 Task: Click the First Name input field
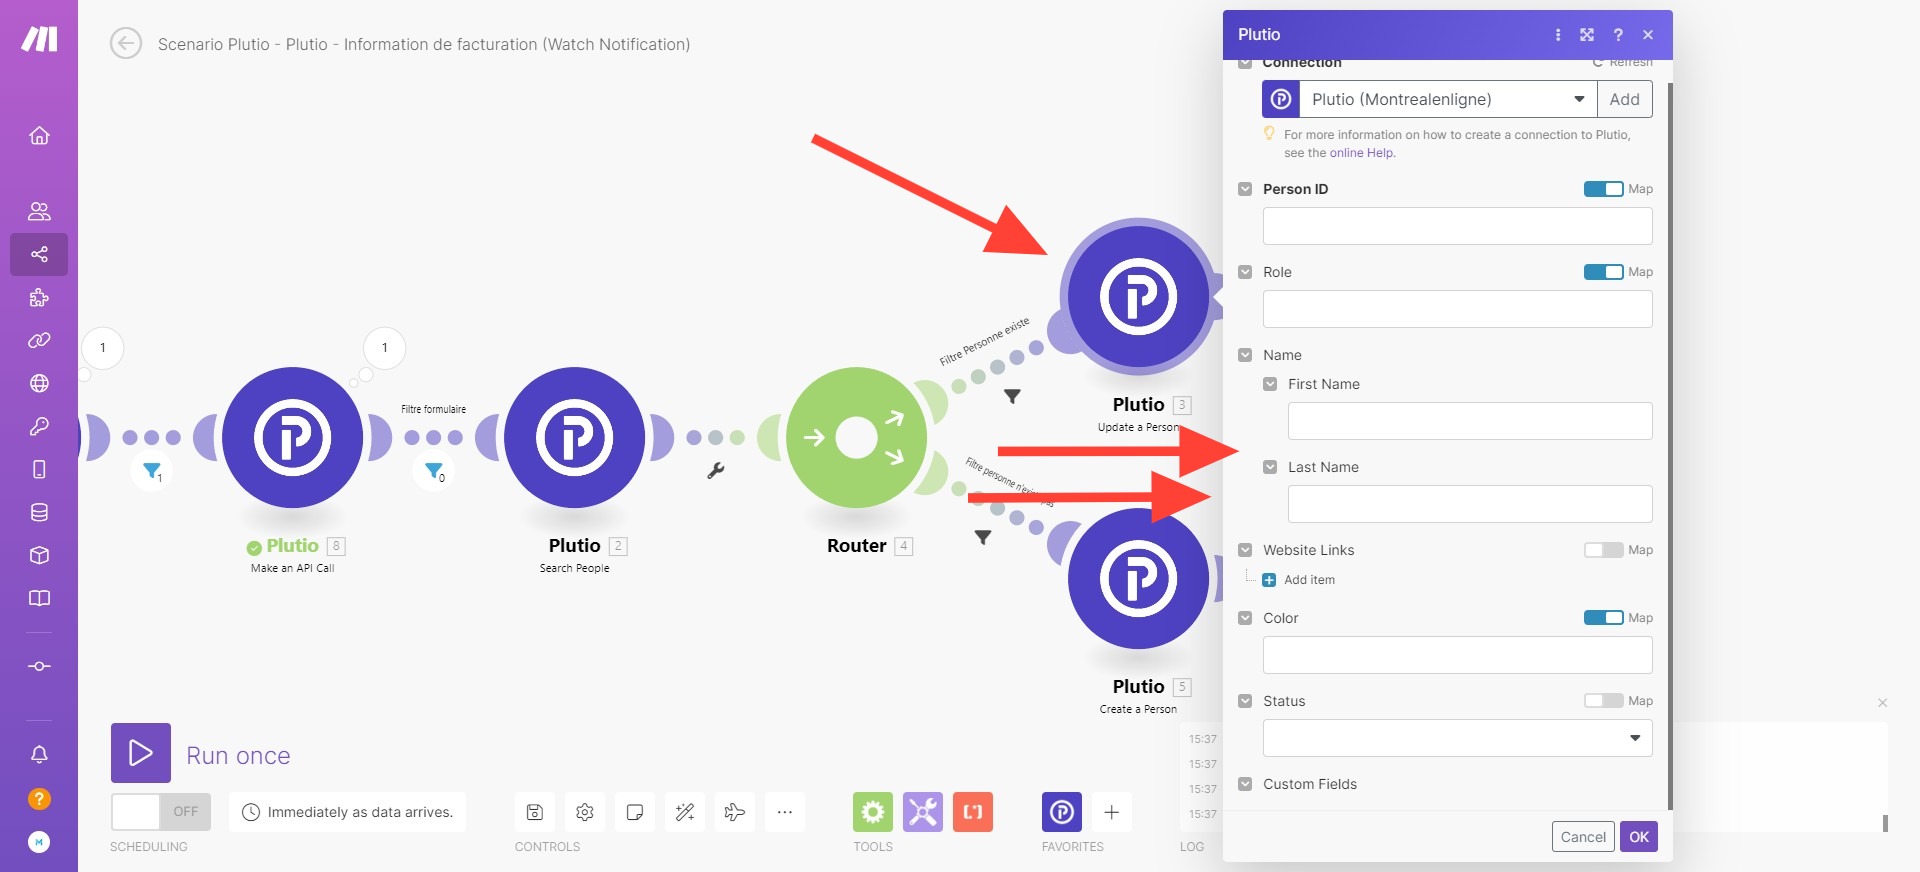tap(1470, 421)
